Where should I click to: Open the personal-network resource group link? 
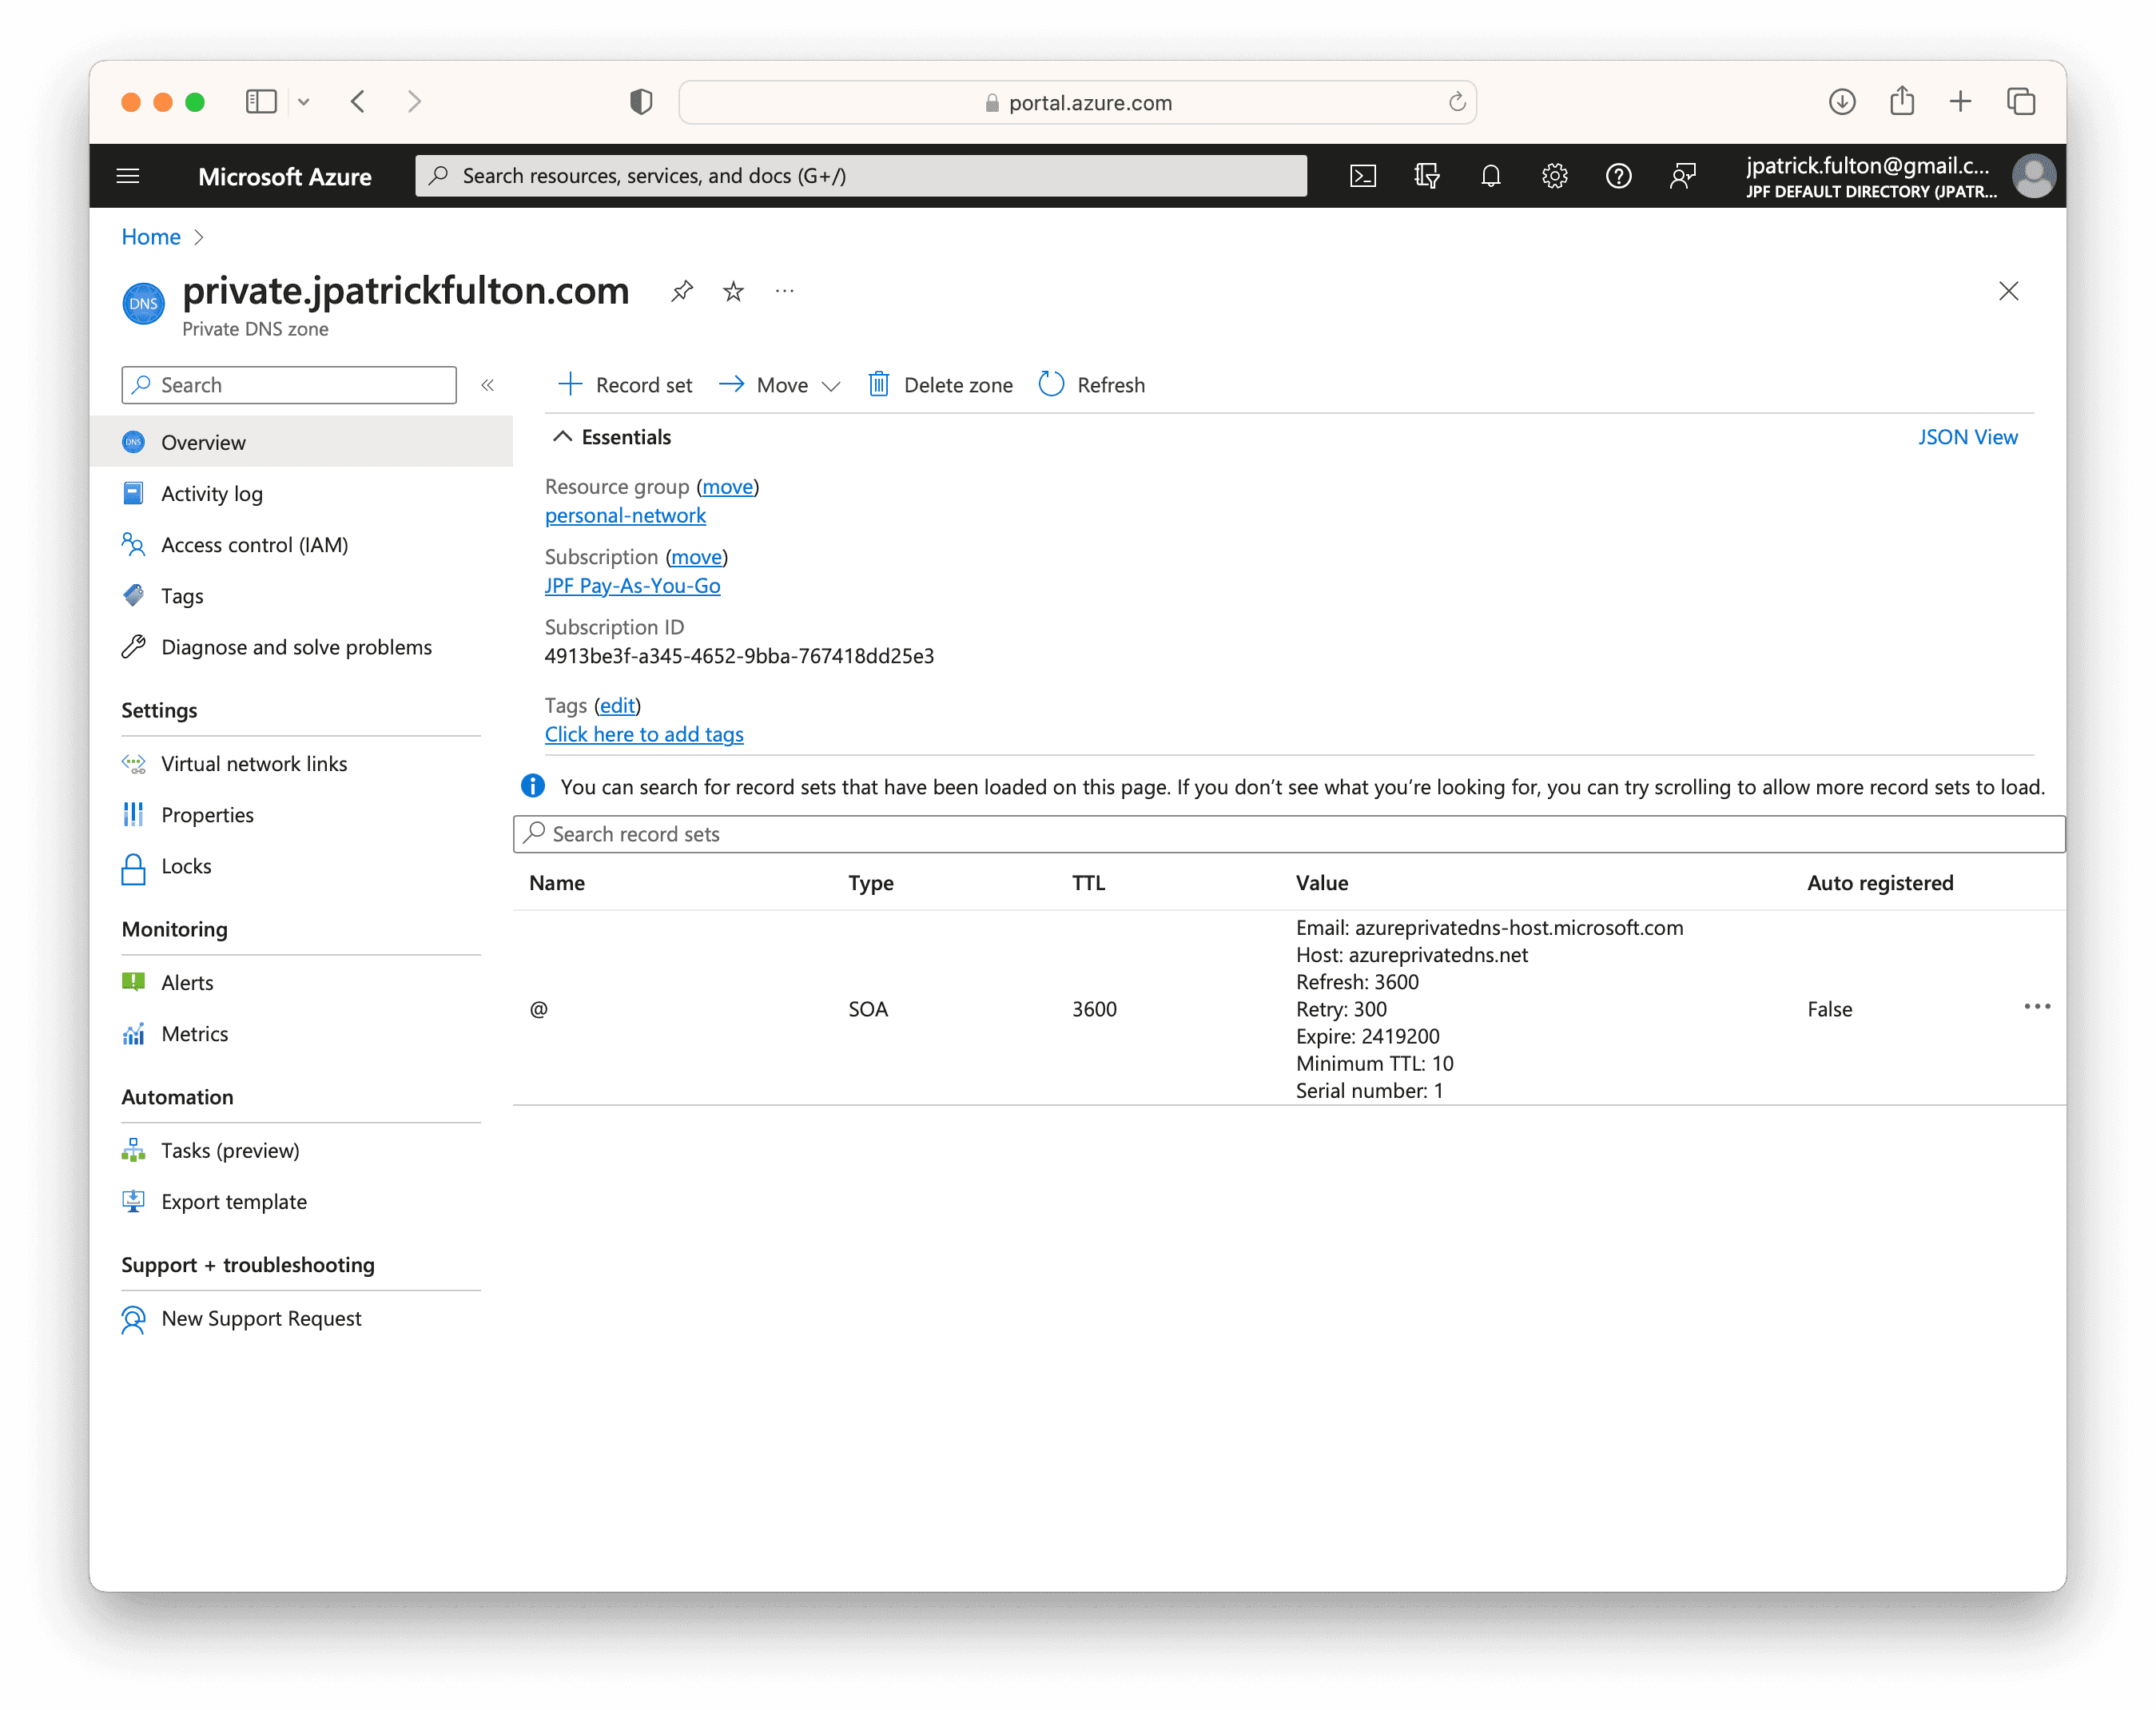pos(625,515)
